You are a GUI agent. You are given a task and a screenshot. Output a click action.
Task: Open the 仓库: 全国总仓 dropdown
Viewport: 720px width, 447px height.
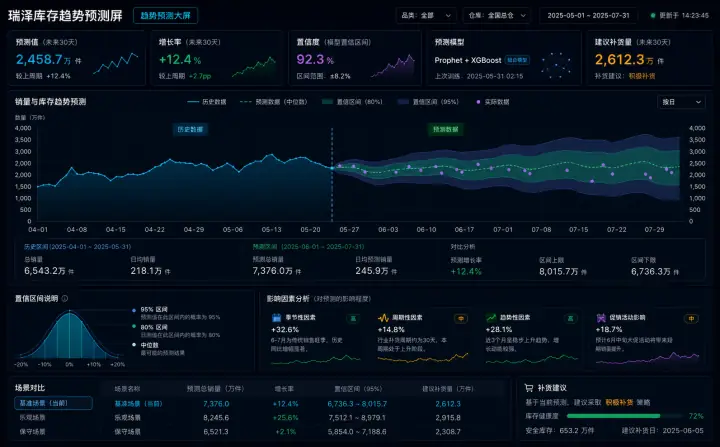[x=497, y=15]
